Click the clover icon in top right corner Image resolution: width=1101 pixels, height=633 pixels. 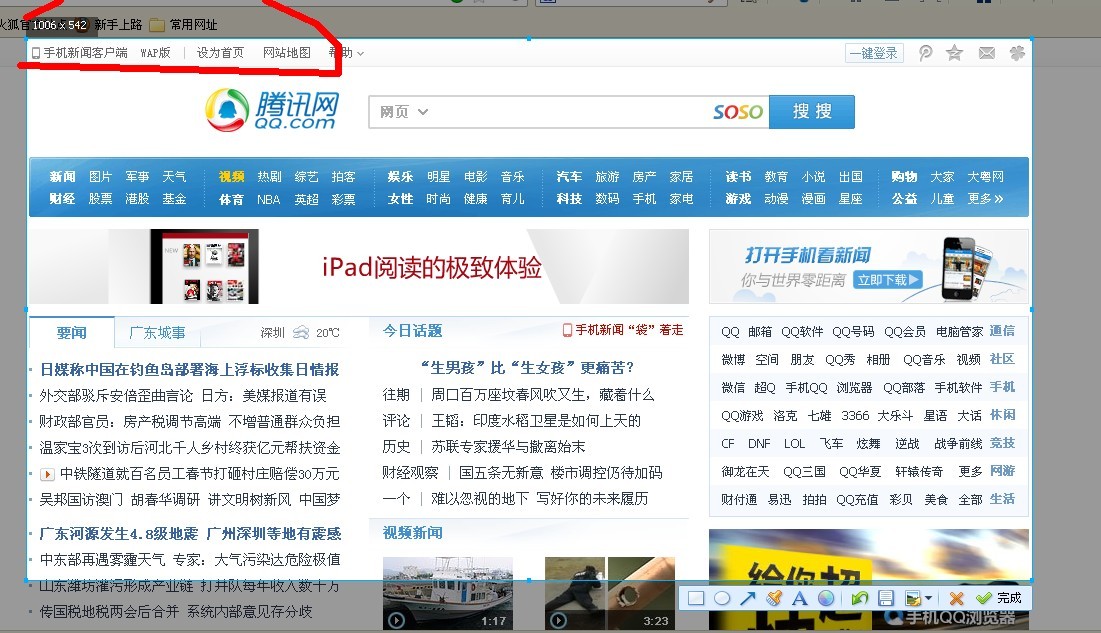click(1019, 52)
